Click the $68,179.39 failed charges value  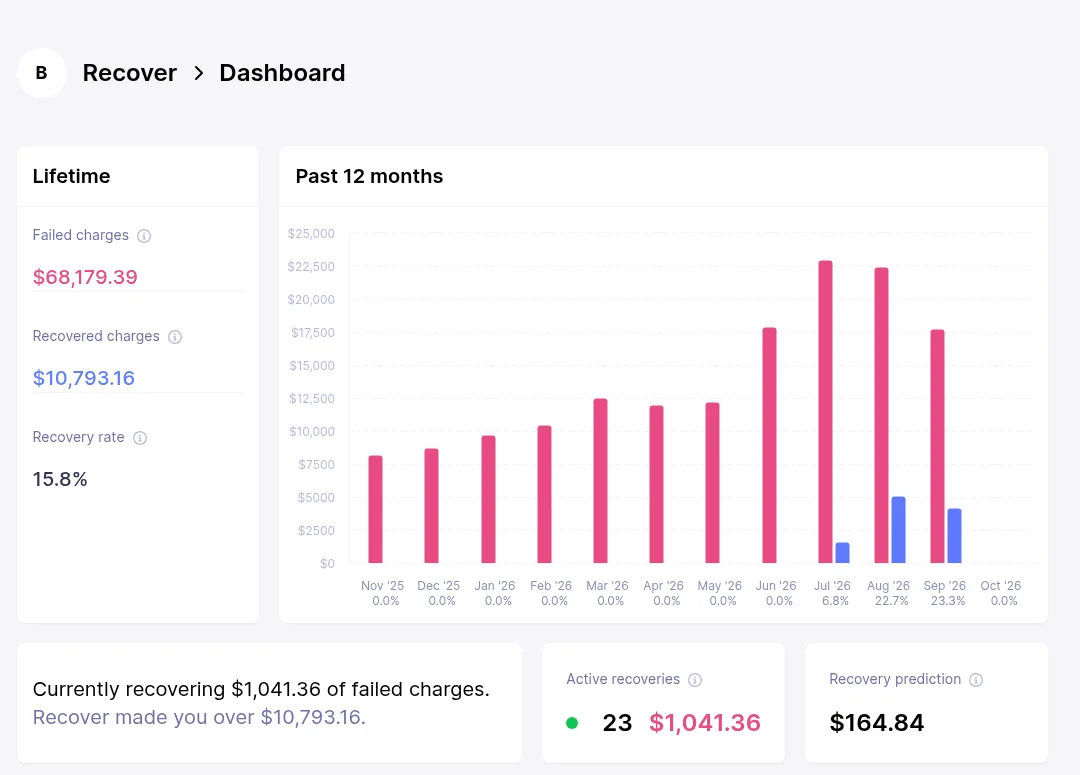click(85, 277)
